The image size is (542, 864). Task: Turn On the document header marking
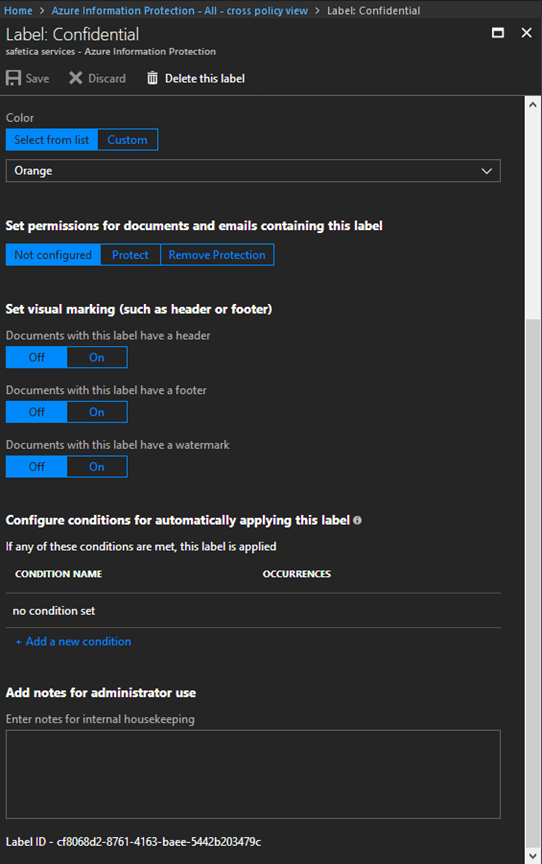(97, 358)
